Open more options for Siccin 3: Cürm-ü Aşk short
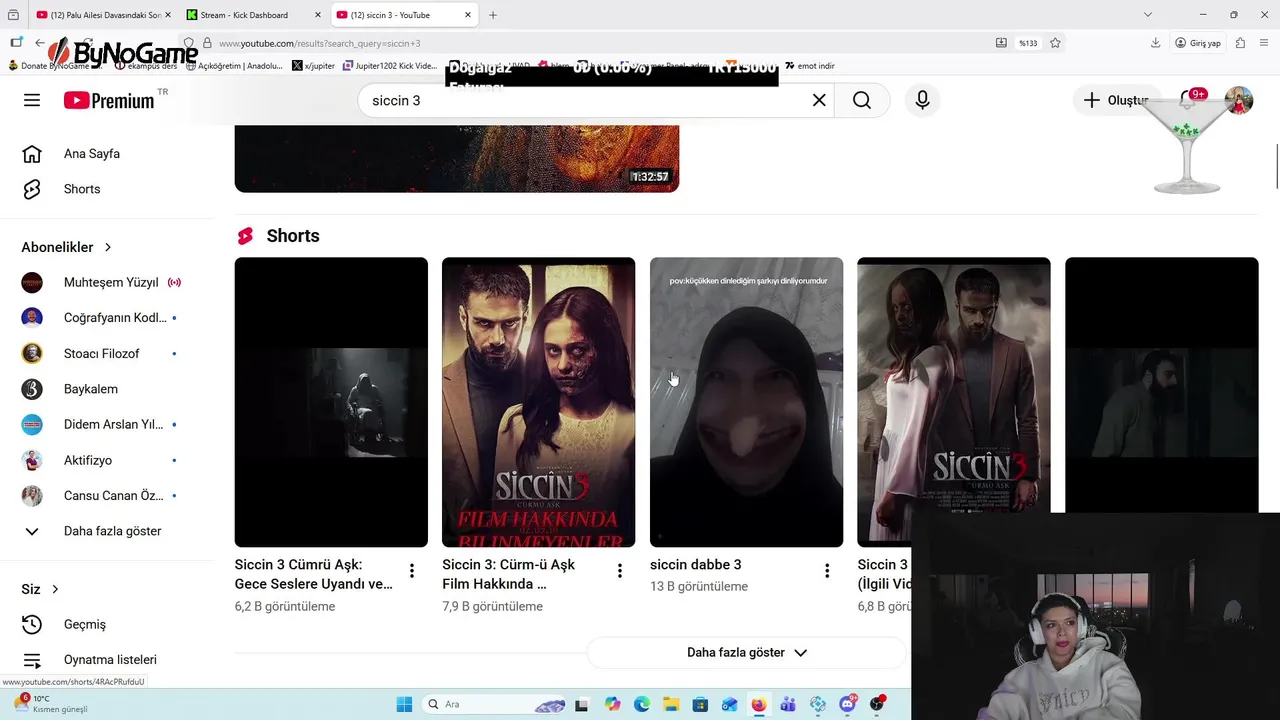Image resolution: width=1280 pixels, height=720 pixels. (619, 571)
